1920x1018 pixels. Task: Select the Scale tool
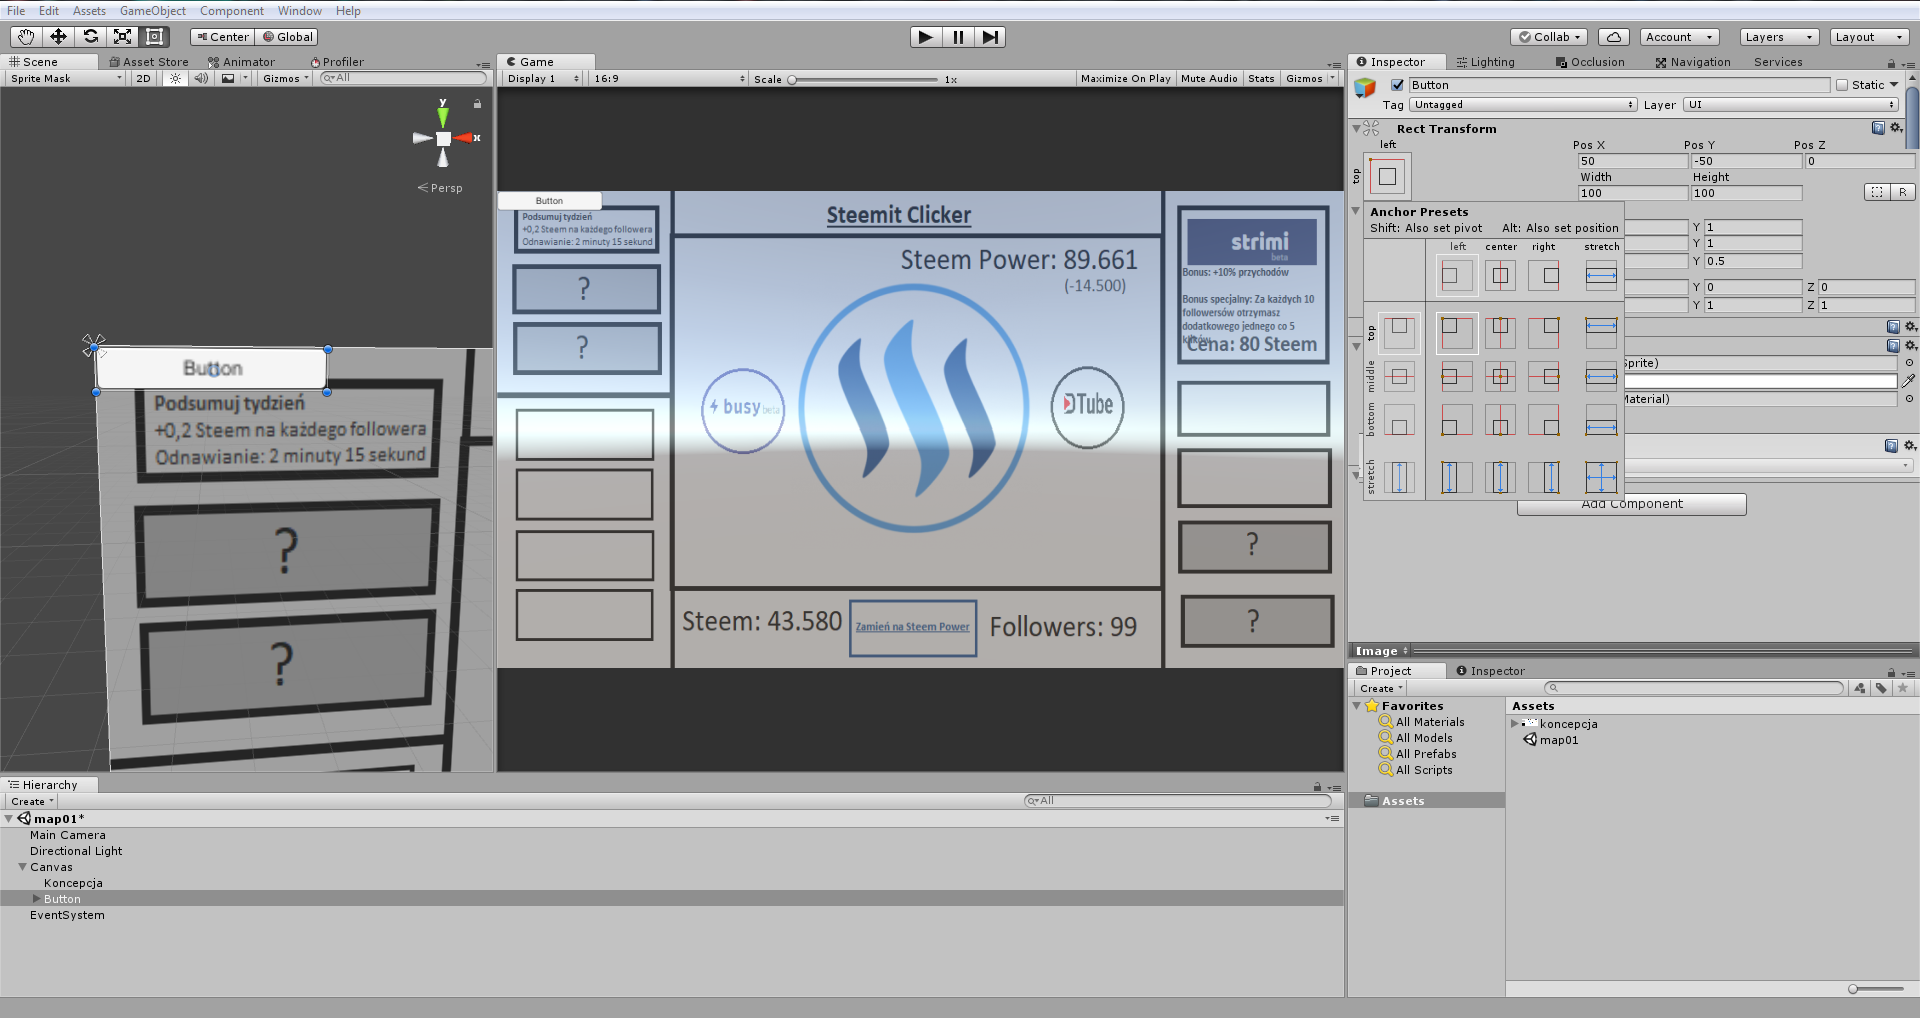click(x=123, y=37)
